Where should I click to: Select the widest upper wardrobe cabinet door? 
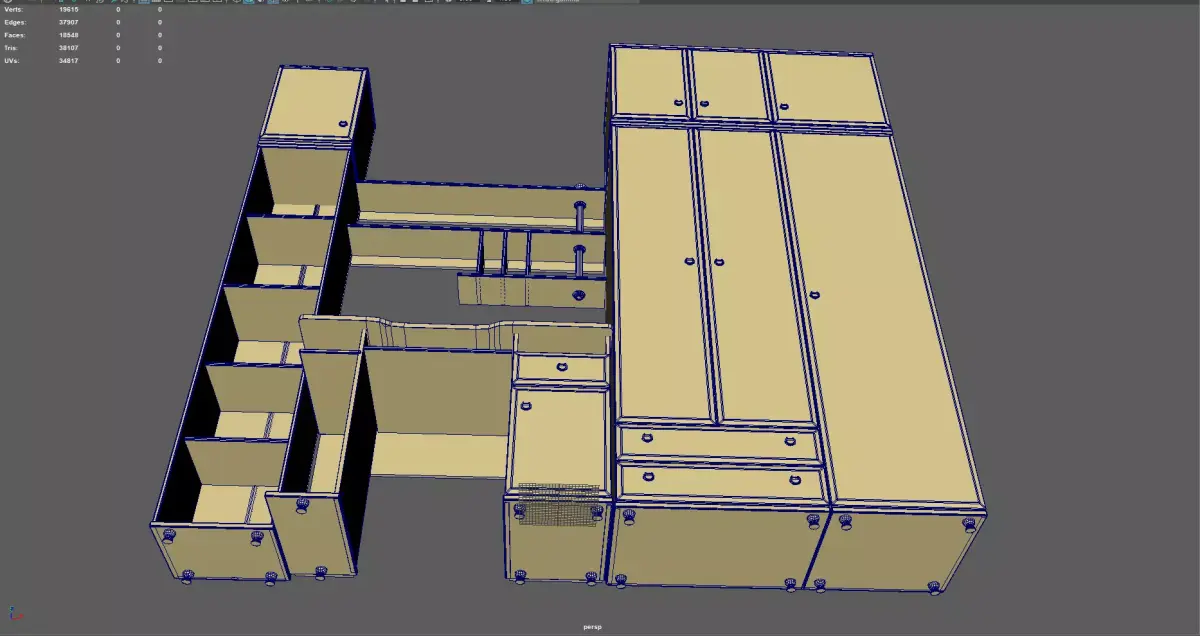click(x=830, y=88)
